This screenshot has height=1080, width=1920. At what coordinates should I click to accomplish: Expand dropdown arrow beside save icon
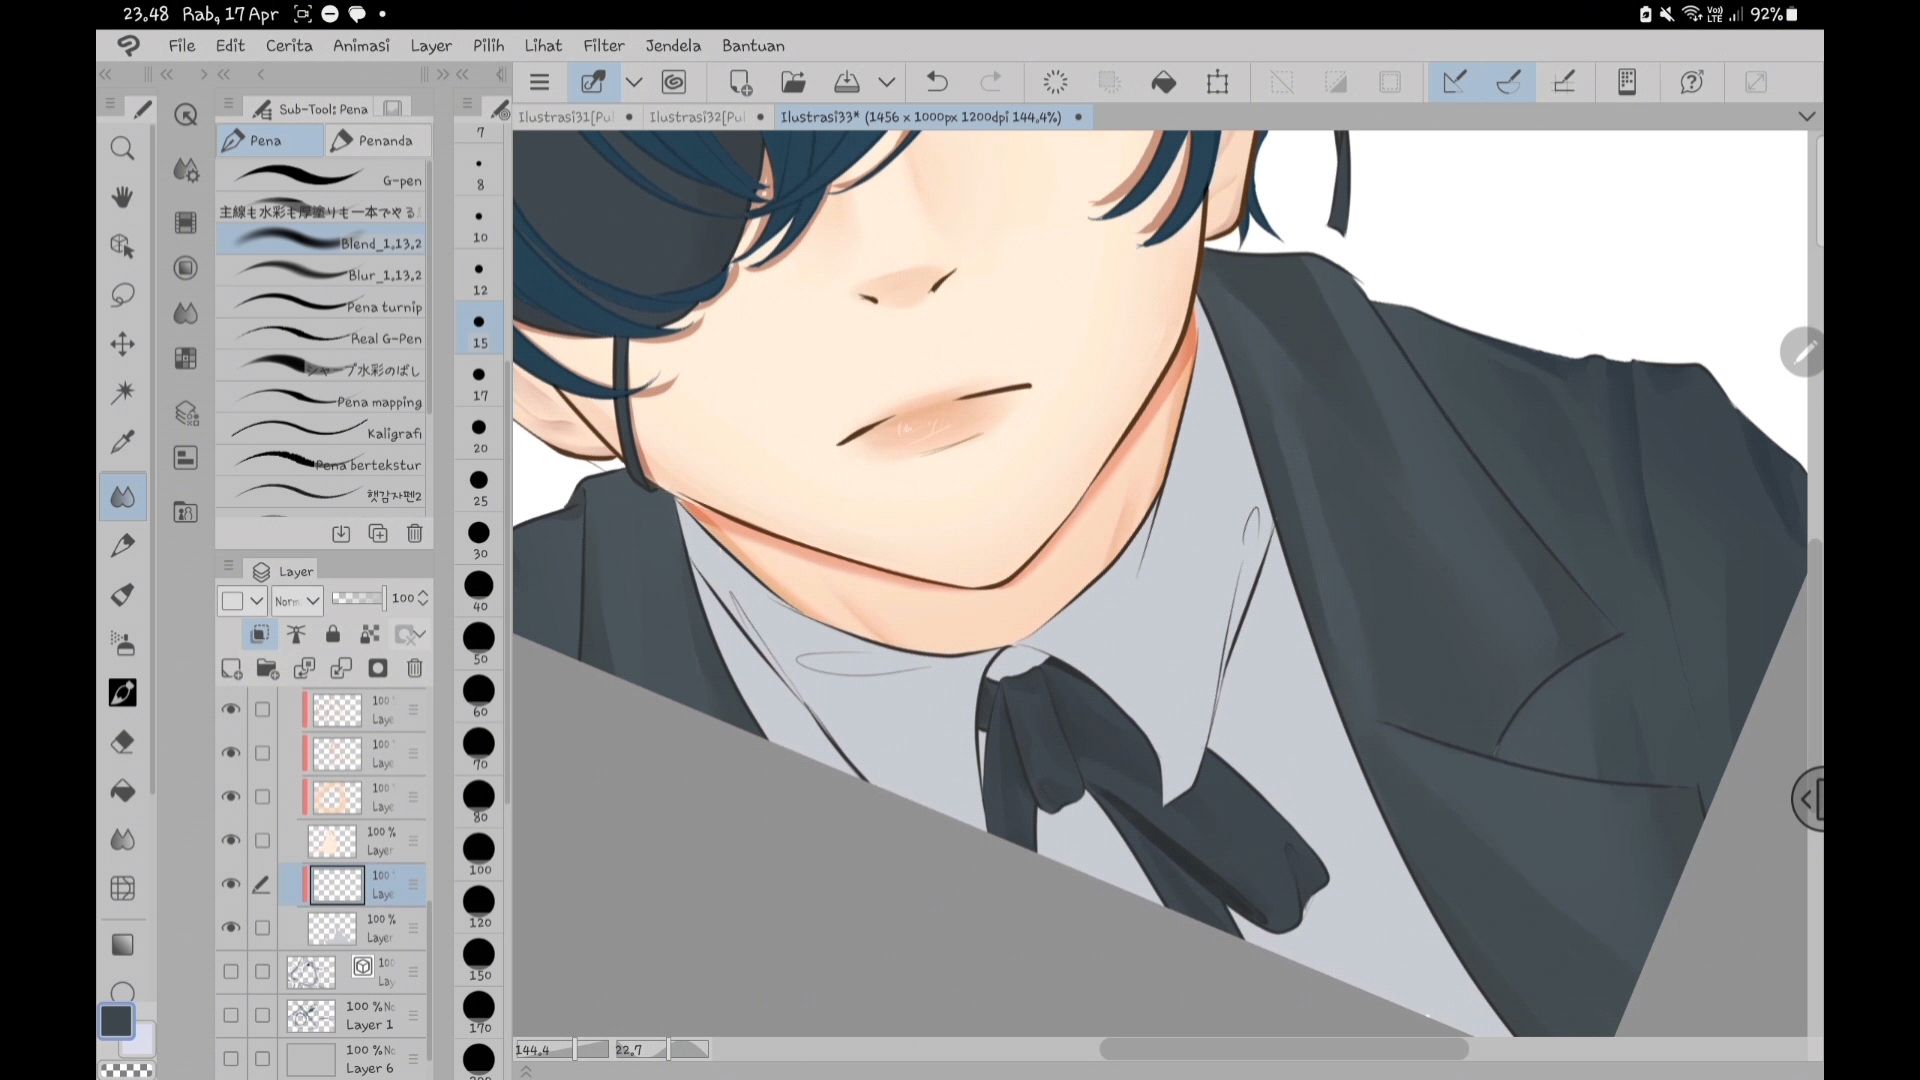point(886,82)
